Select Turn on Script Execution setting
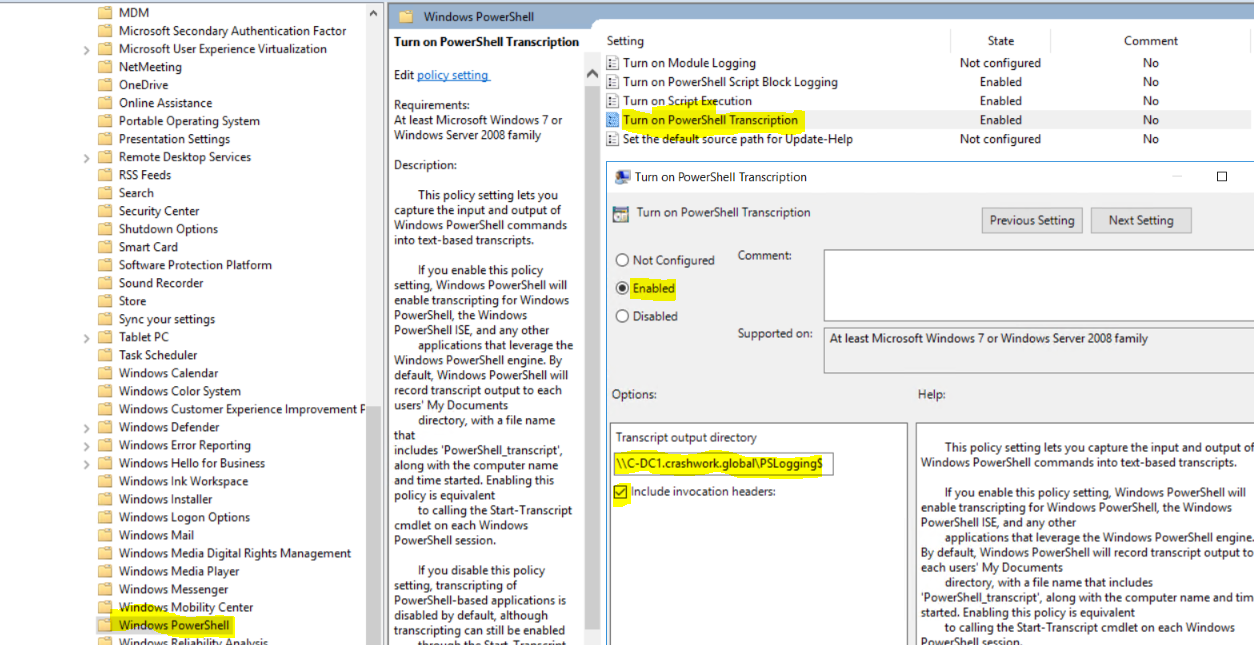The height and width of the screenshot is (645, 1254). (687, 101)
